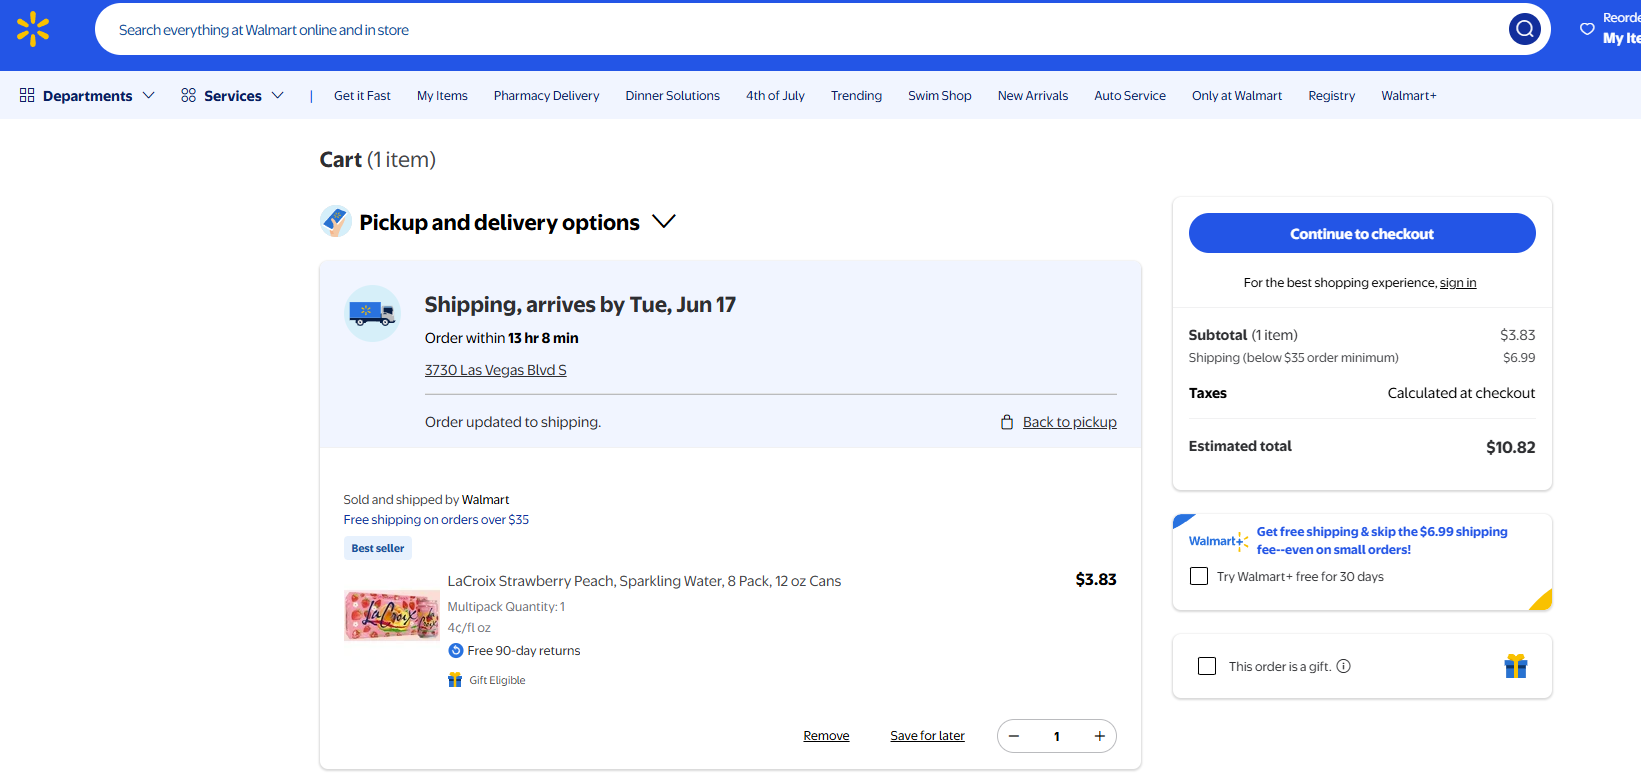Click the gift box icon in the gift panel
The width and height of the screenshot is (1641, 782).
[1516, 666]
